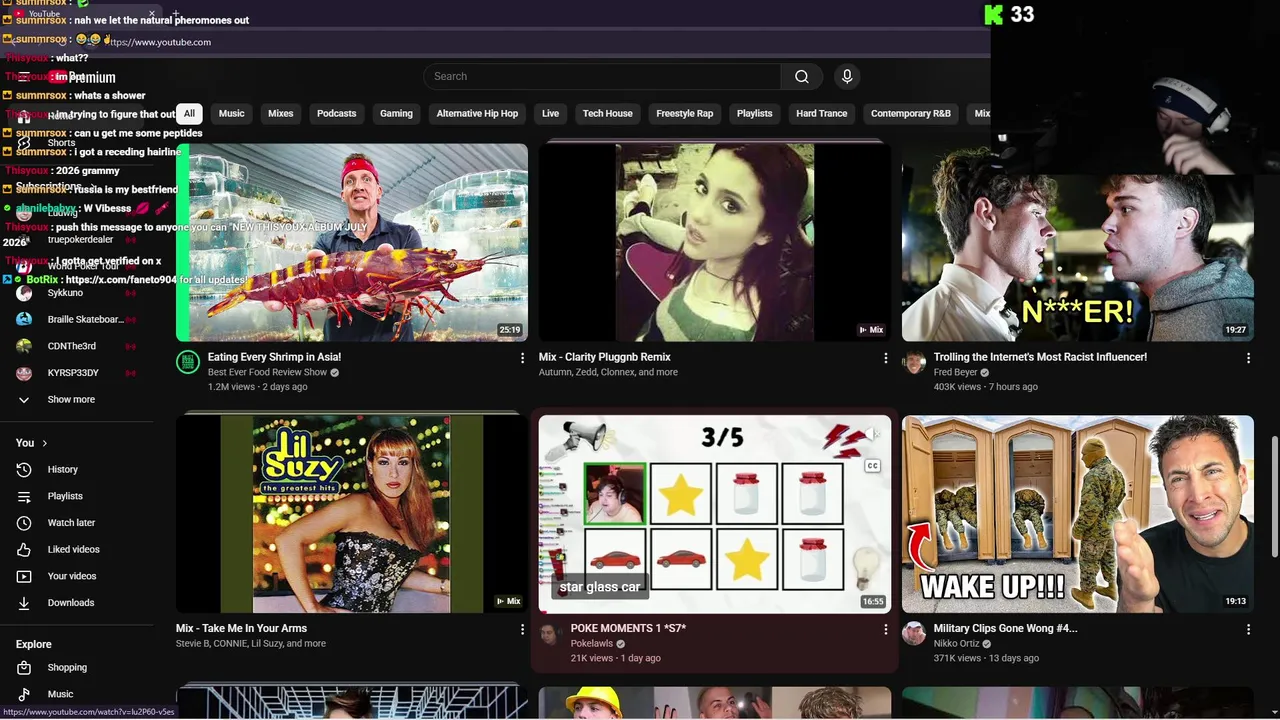Select the Hard Trance filter chip
Image resolution: width=1280 pixels, height=720 pixels.
pyautogui.click(x=822, y=113)
